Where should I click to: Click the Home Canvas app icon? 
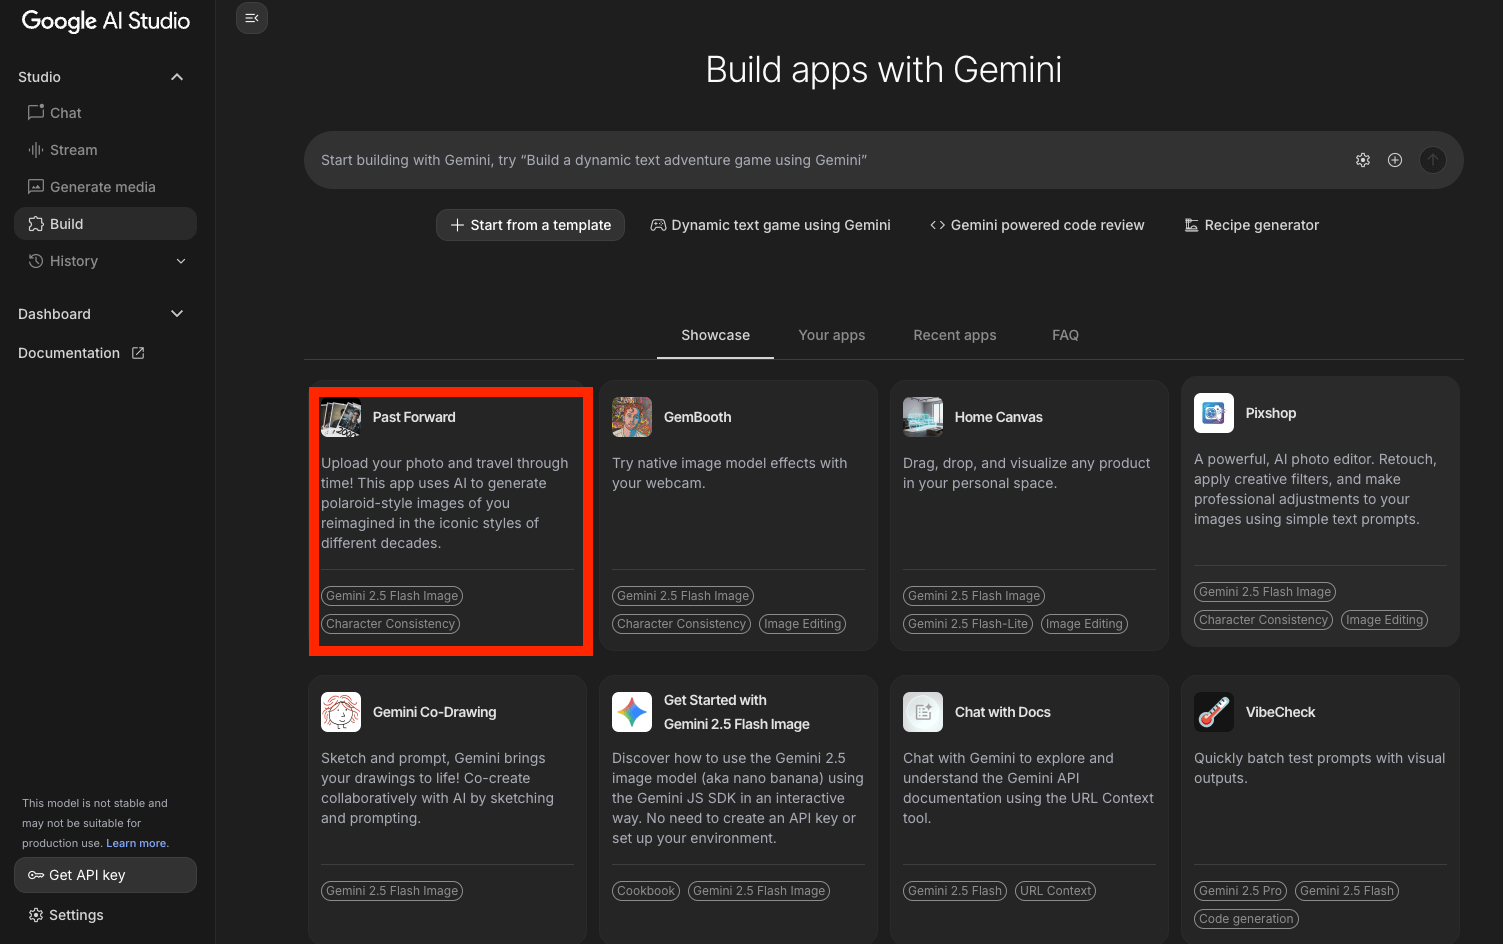tap(923, 417)
